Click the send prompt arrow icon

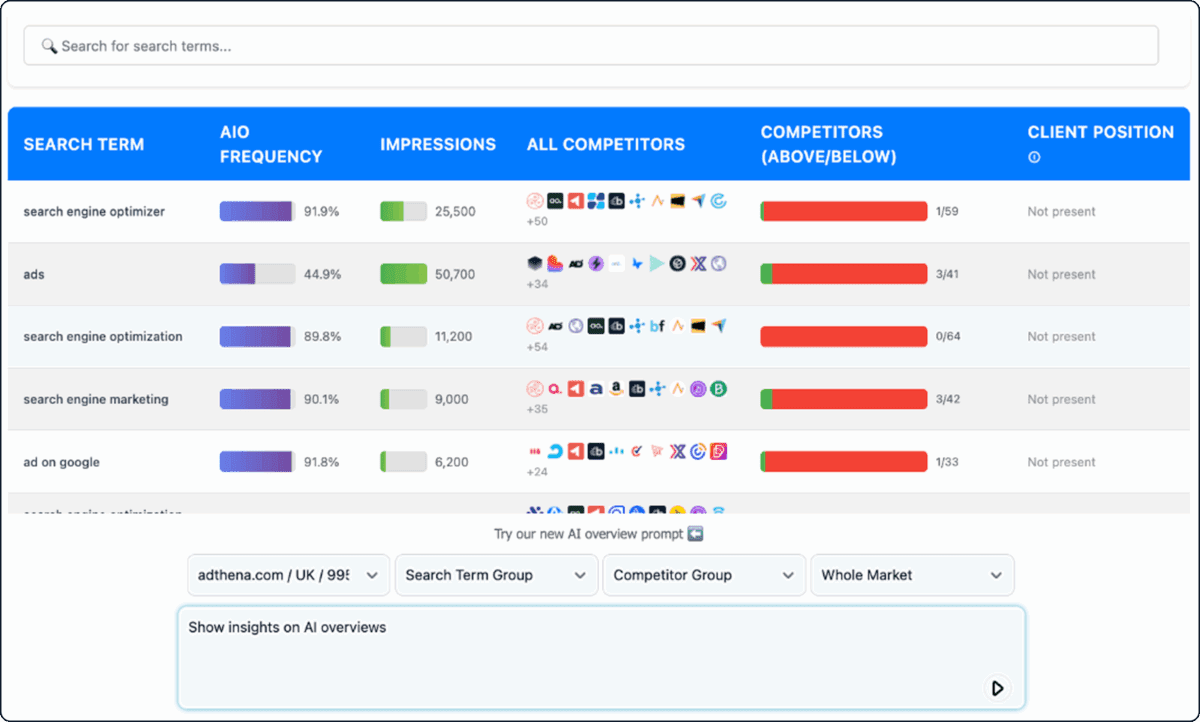click(997, 688)
